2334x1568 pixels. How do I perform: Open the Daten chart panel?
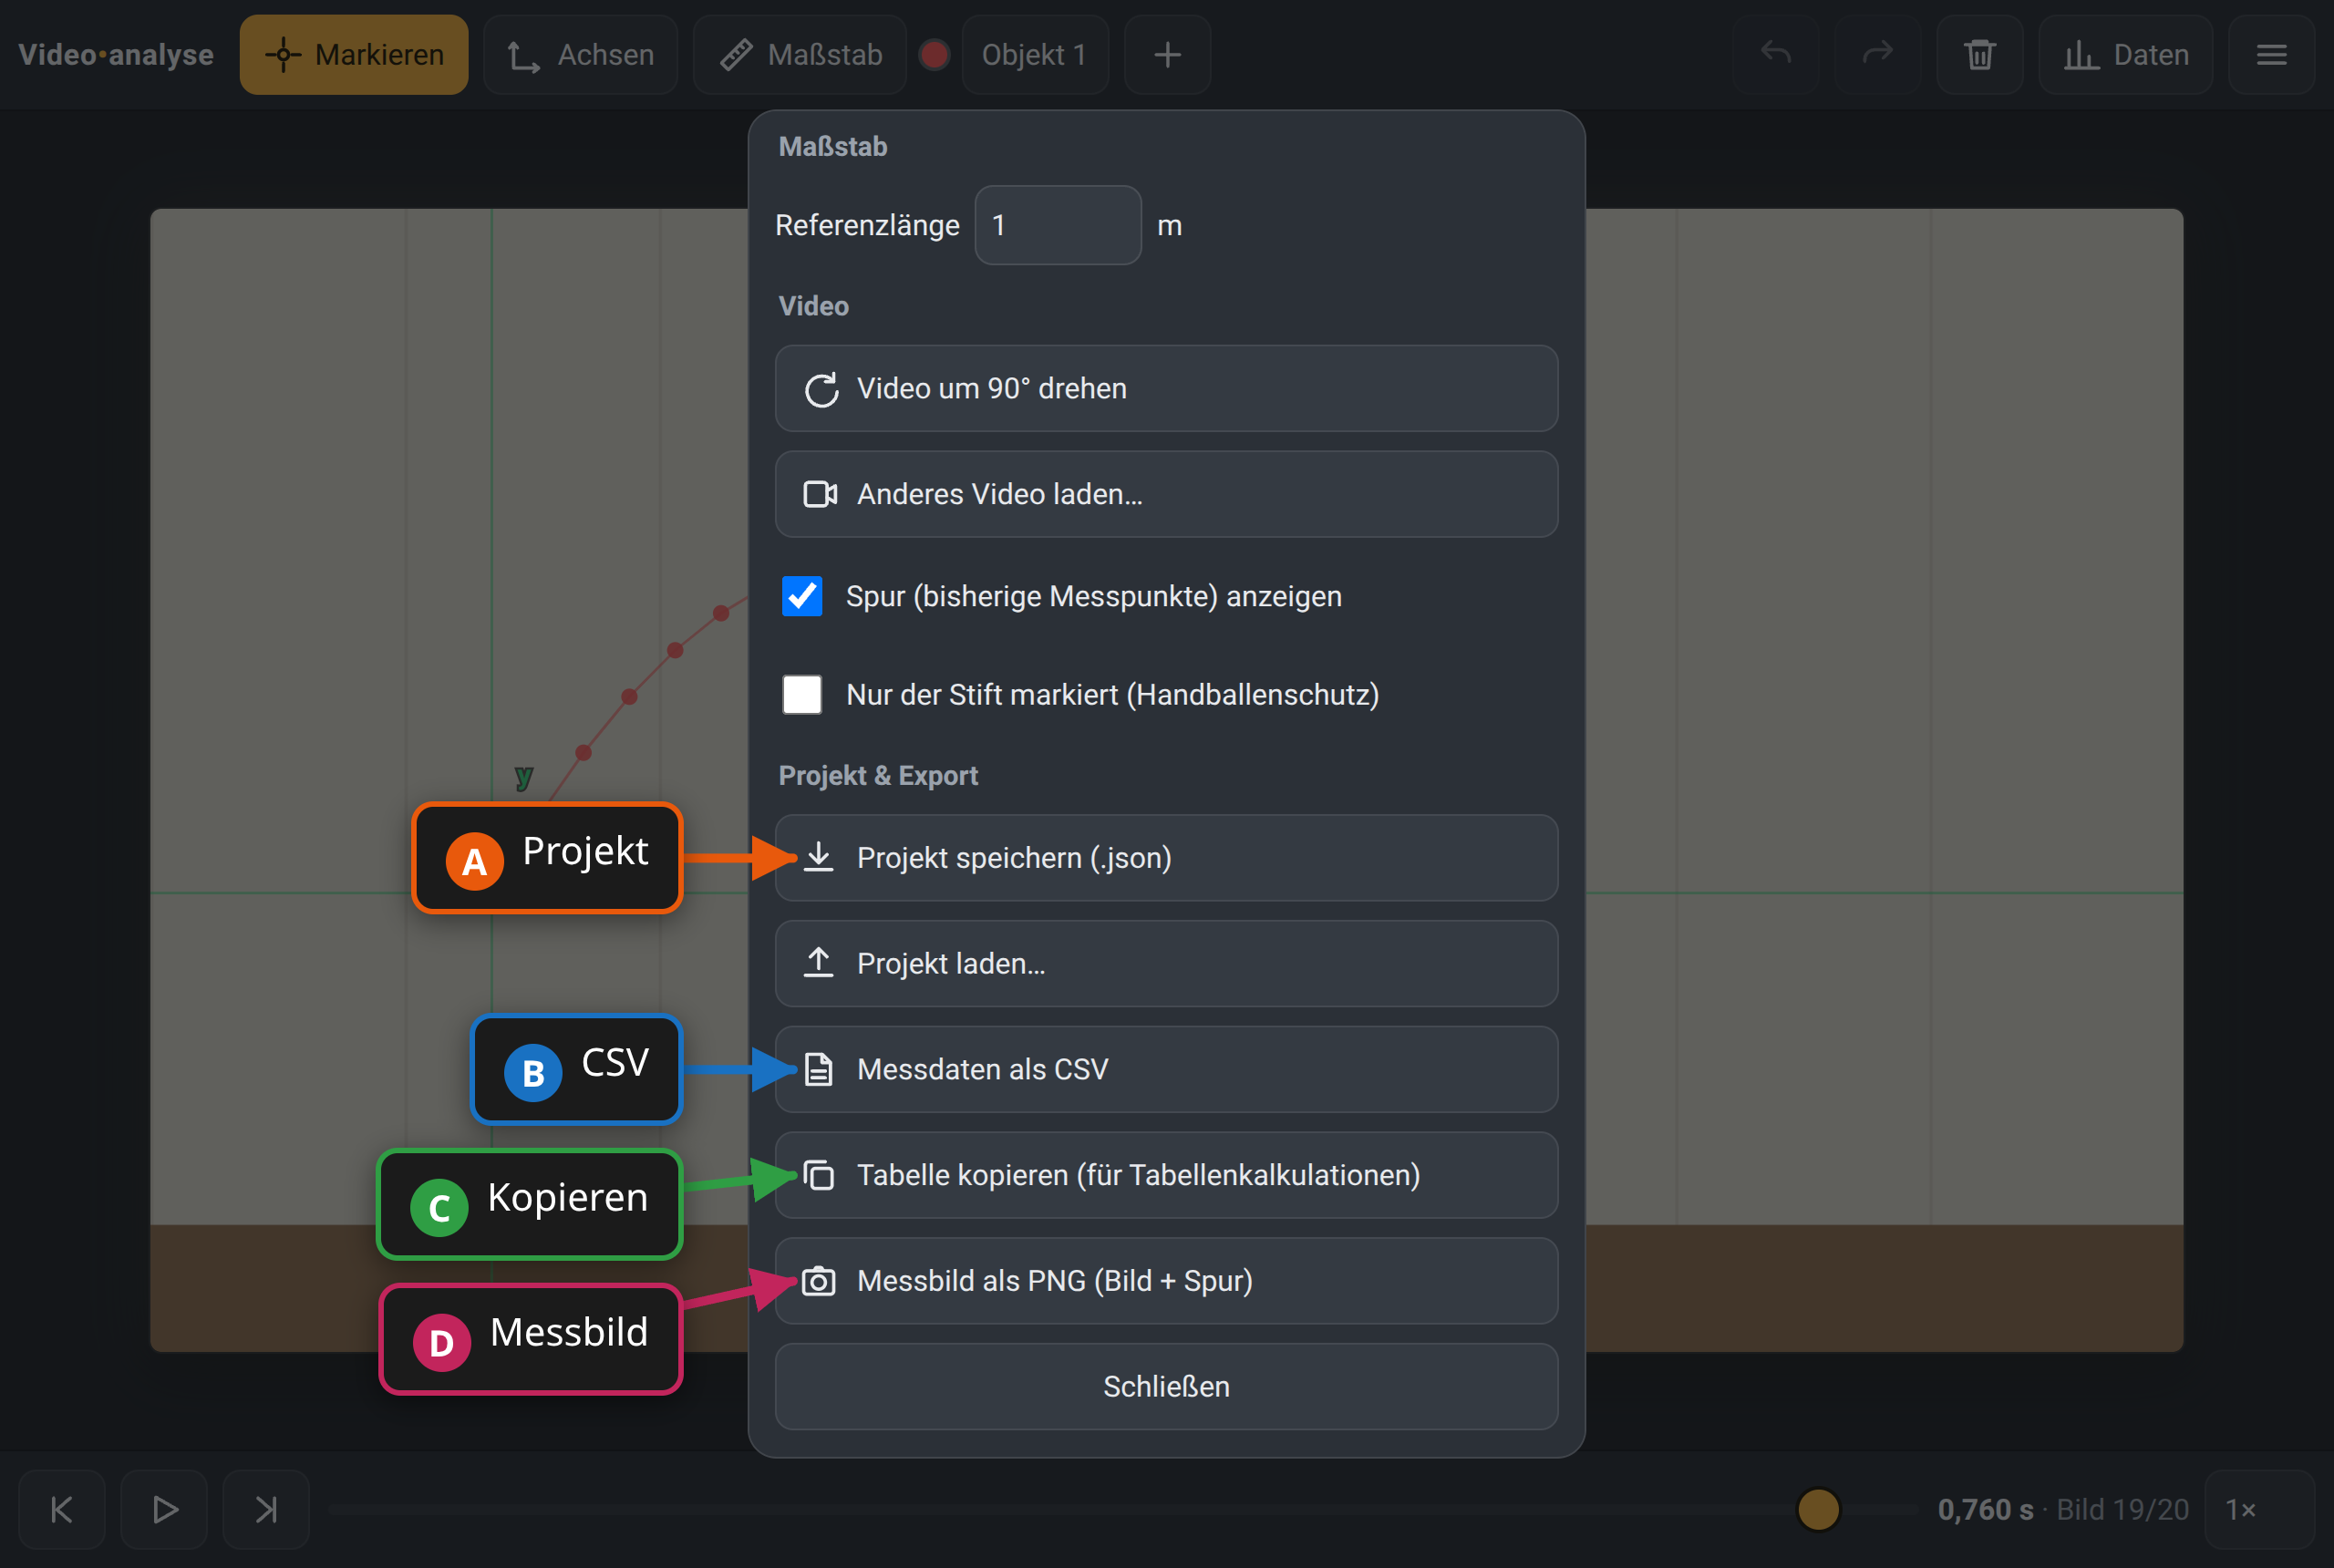tap(2126, 55)
